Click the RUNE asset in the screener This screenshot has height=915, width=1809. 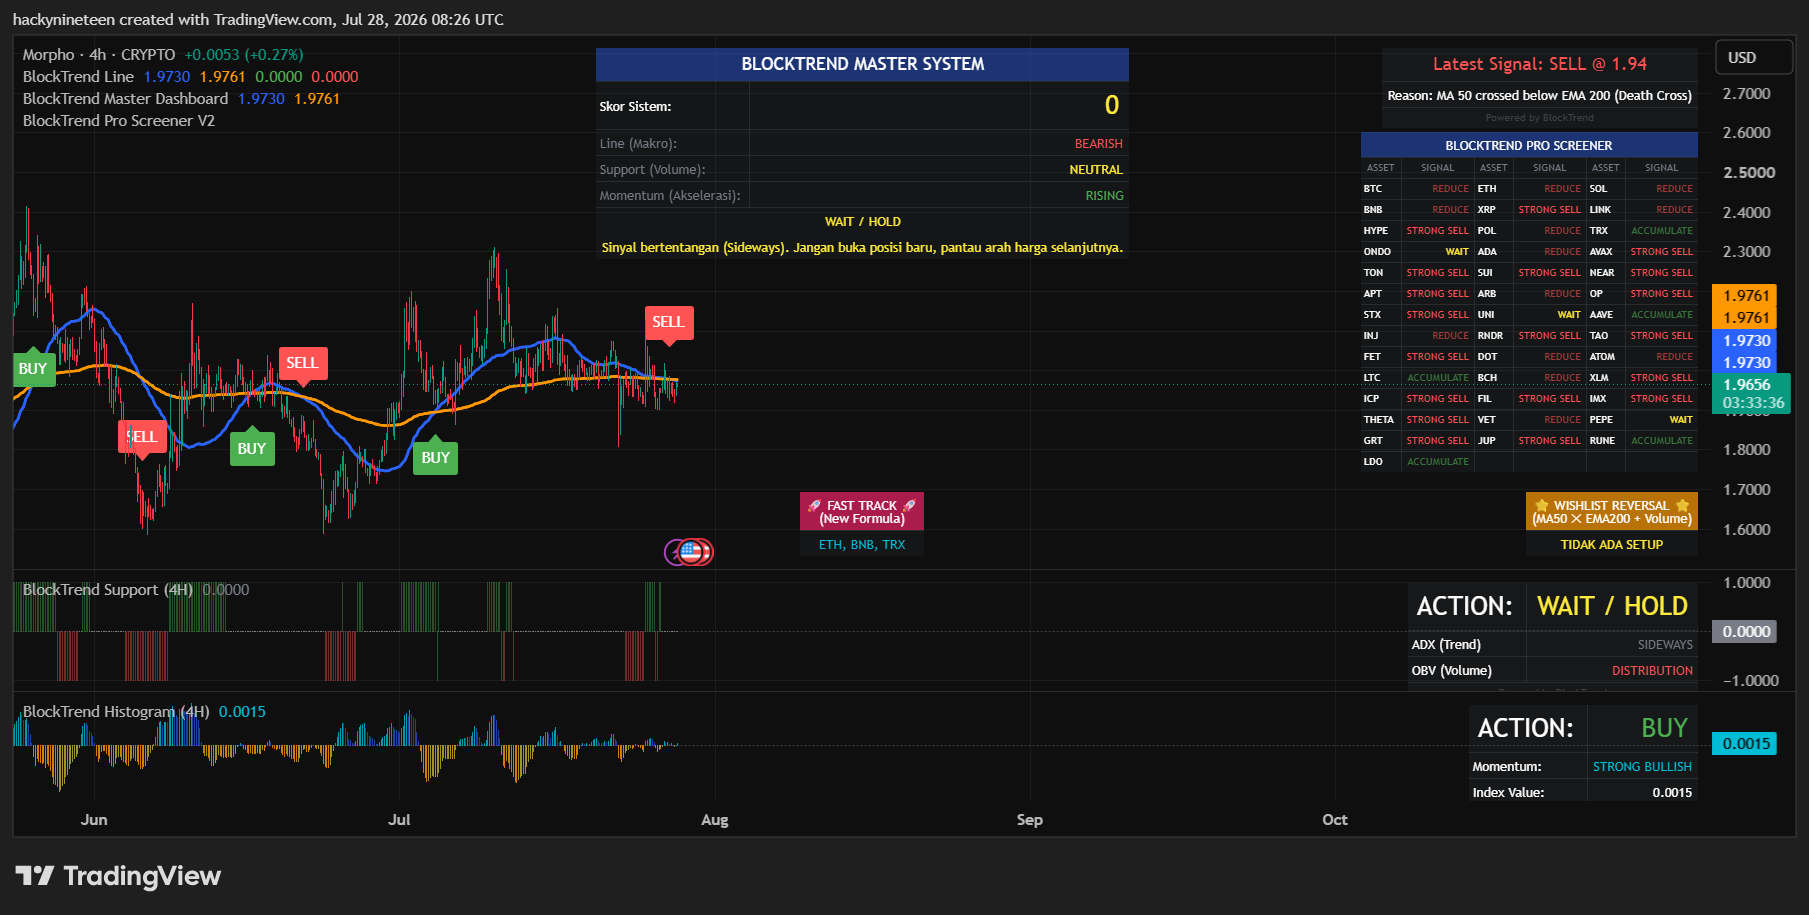point(1602,440)
